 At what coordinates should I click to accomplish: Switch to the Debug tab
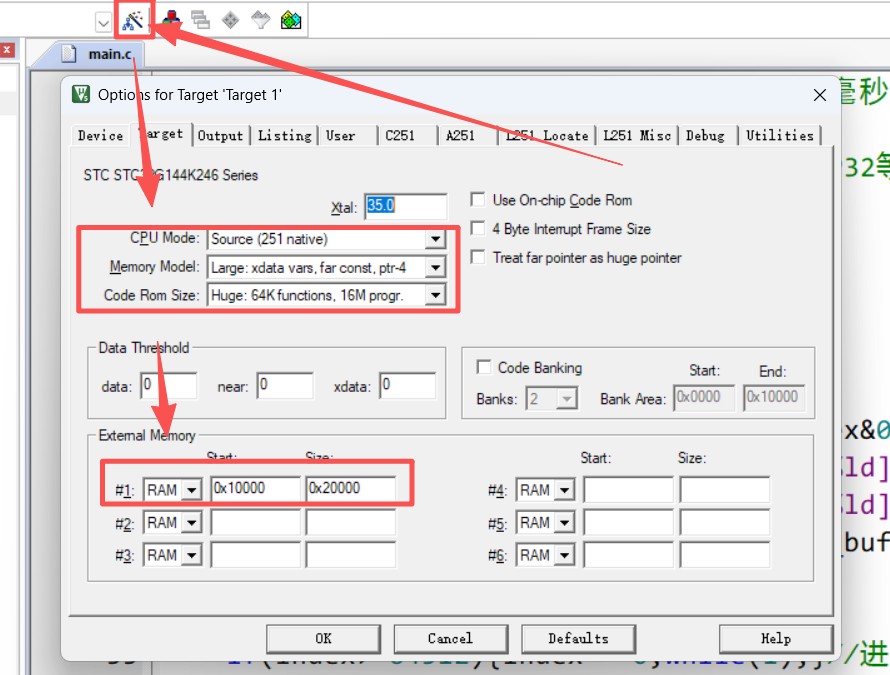tap(705, 136)
